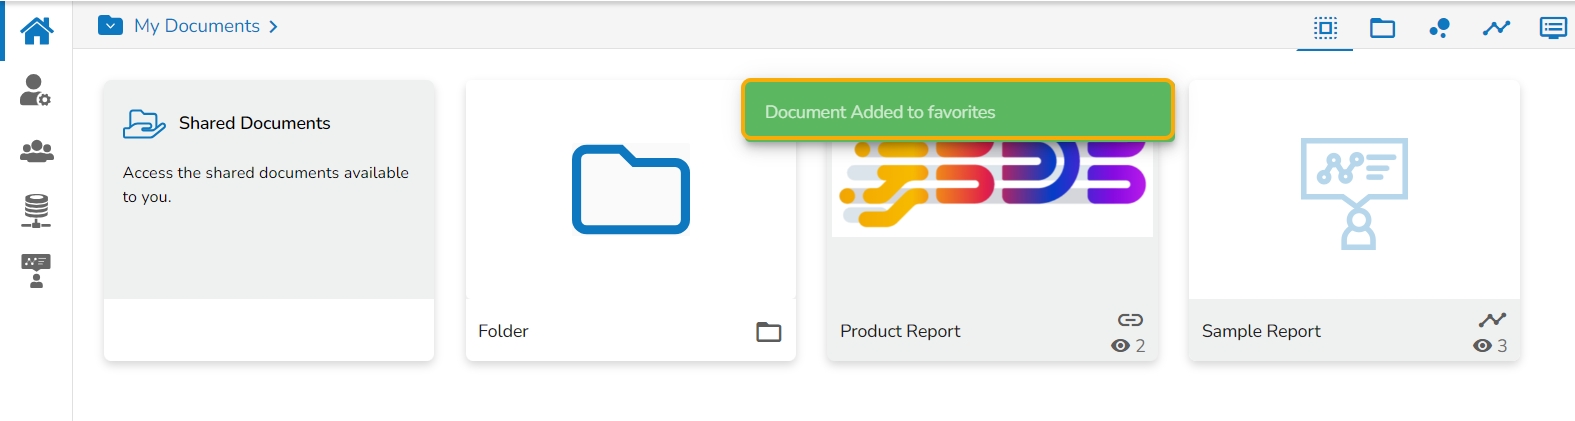Click the My Documents breadcrumb label
The width and height of the screenshot is (1575, 421).
pyautogui.click(x=197, y=26)
